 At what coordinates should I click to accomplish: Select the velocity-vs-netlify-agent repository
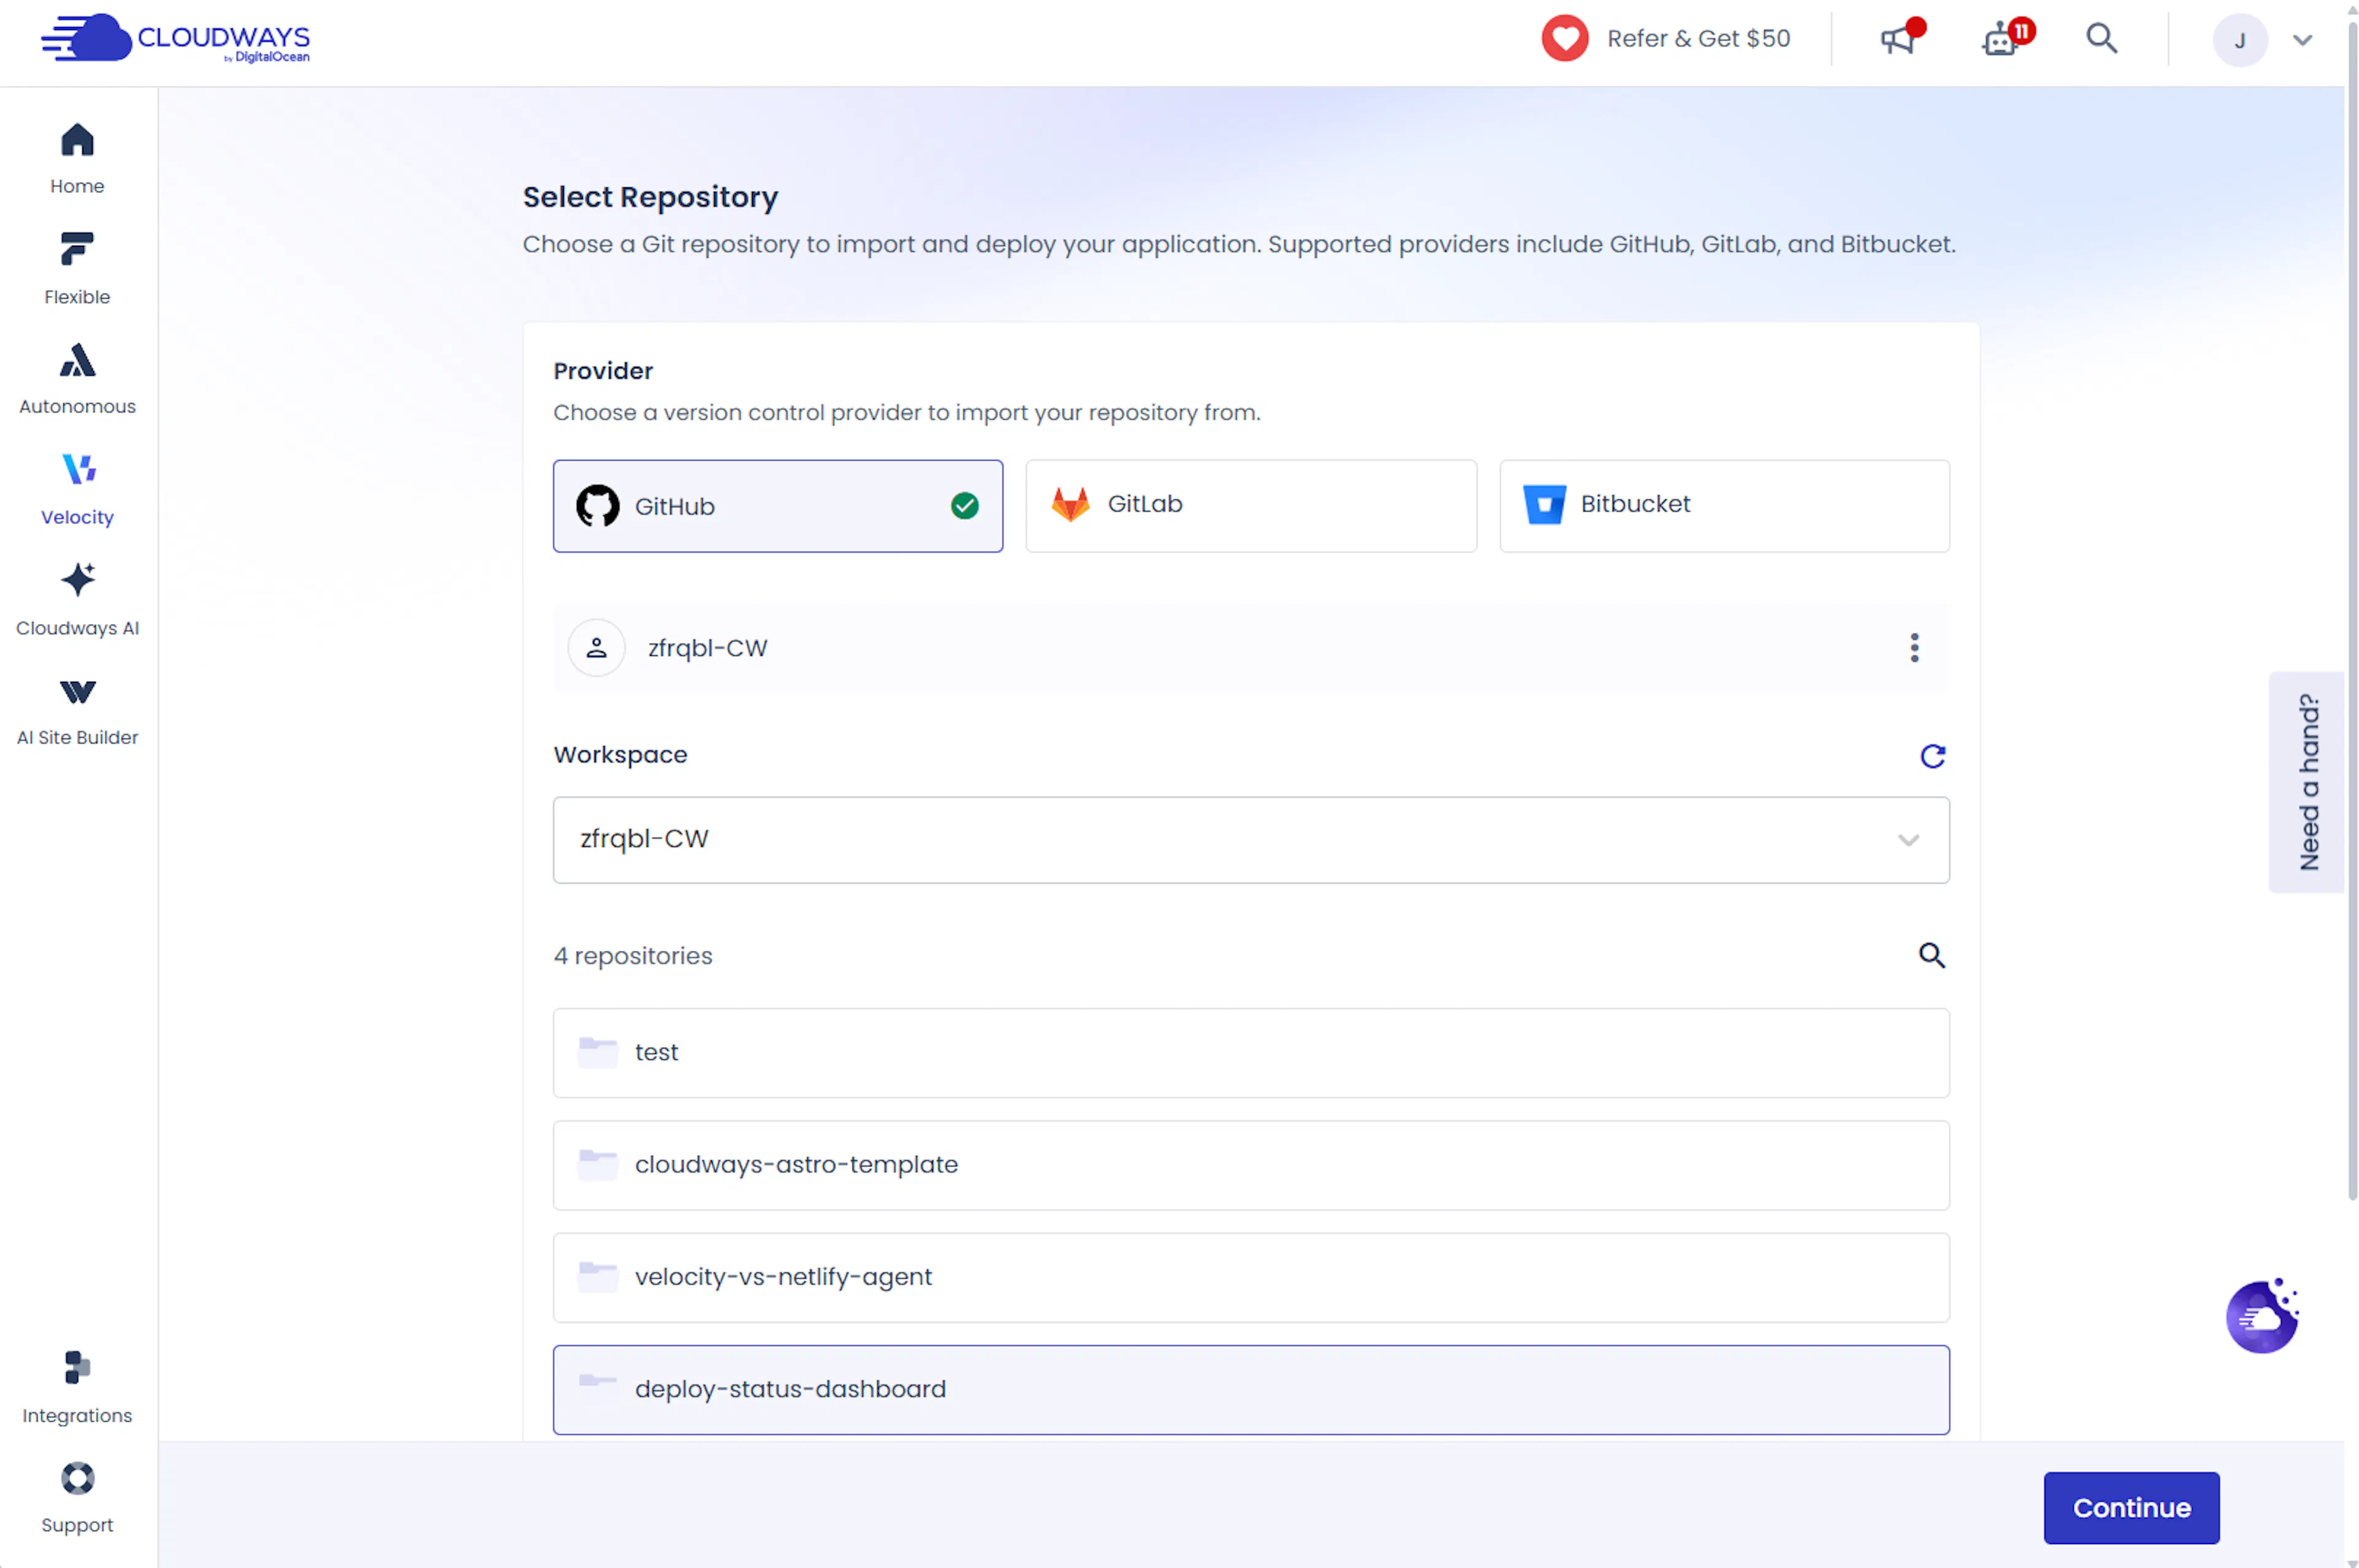1250,1278
